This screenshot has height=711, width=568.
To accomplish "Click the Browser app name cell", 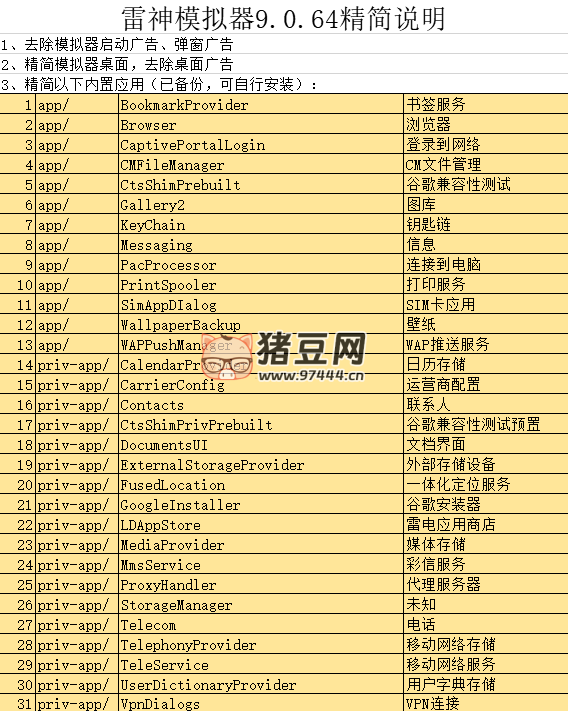I will point(261,124).
